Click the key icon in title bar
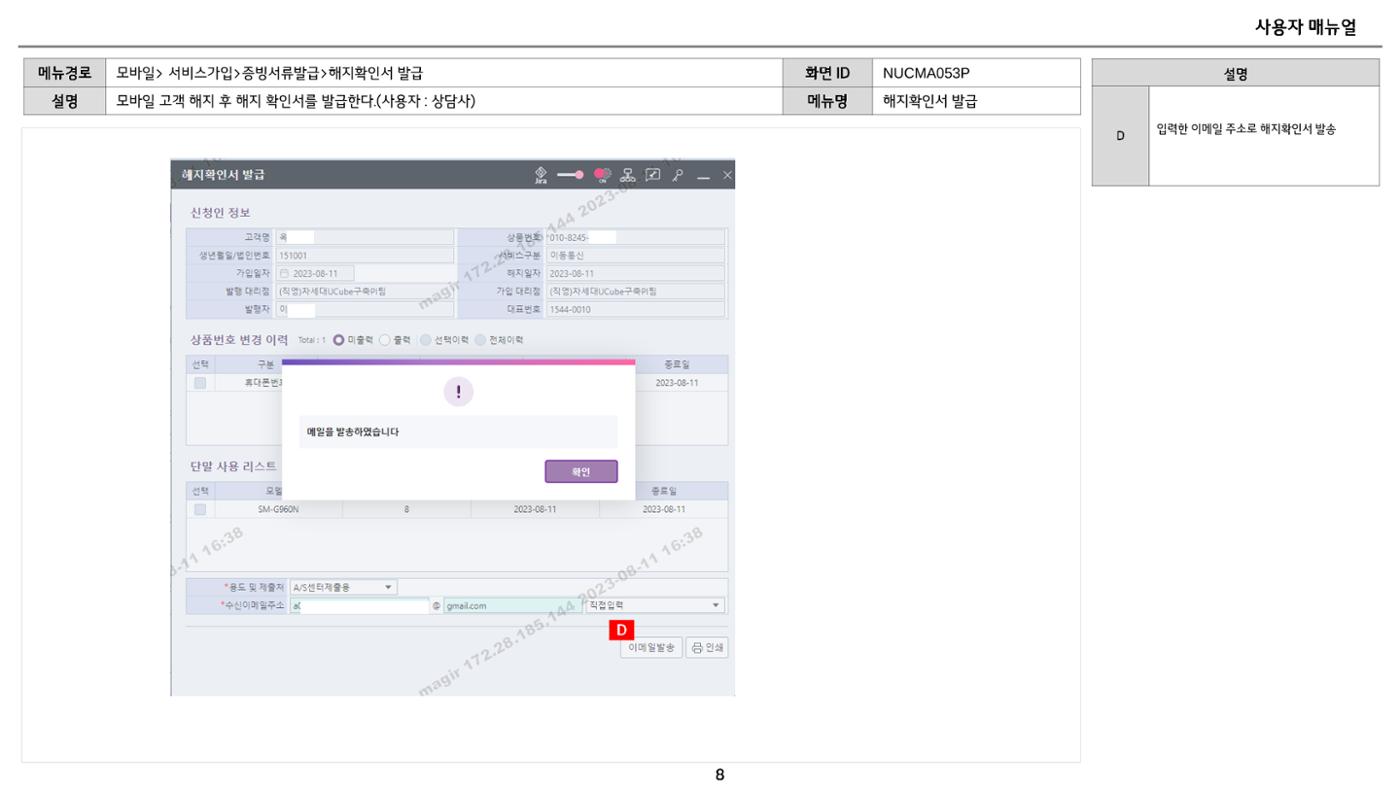 [677, 174]
